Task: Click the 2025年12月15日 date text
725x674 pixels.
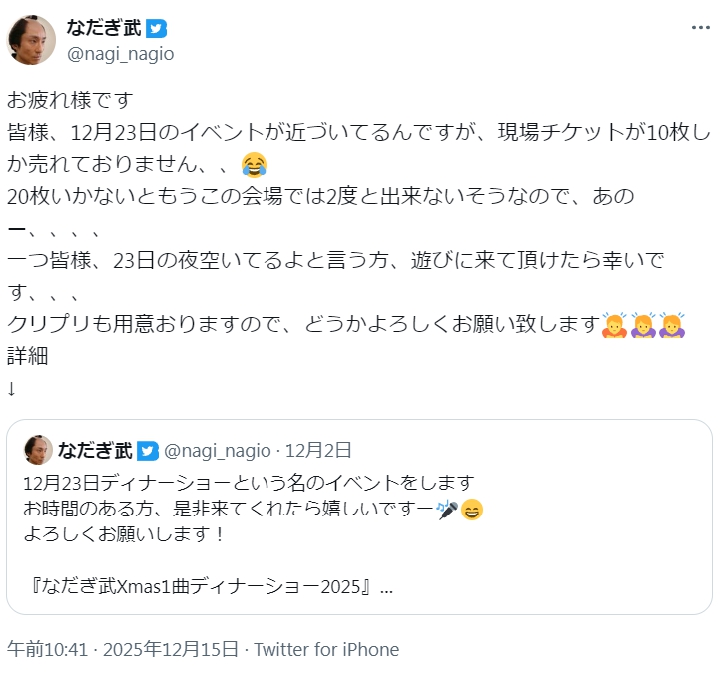Action: click(180, 649)
